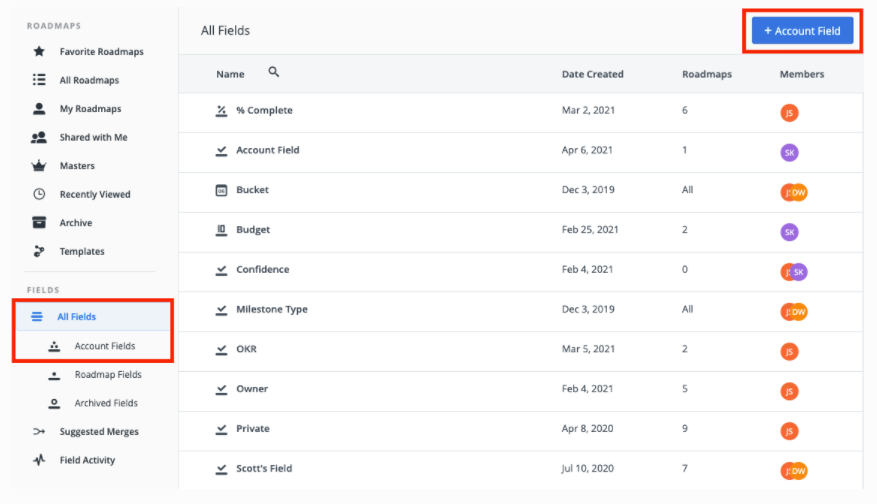Click the Bucket field type icon

tap(222, 190)
